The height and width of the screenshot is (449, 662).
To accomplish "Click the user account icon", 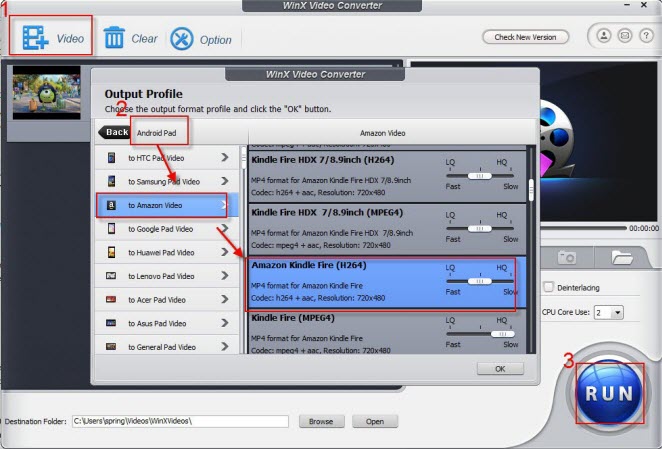I will pyautogui.click(x=604, y=35).
